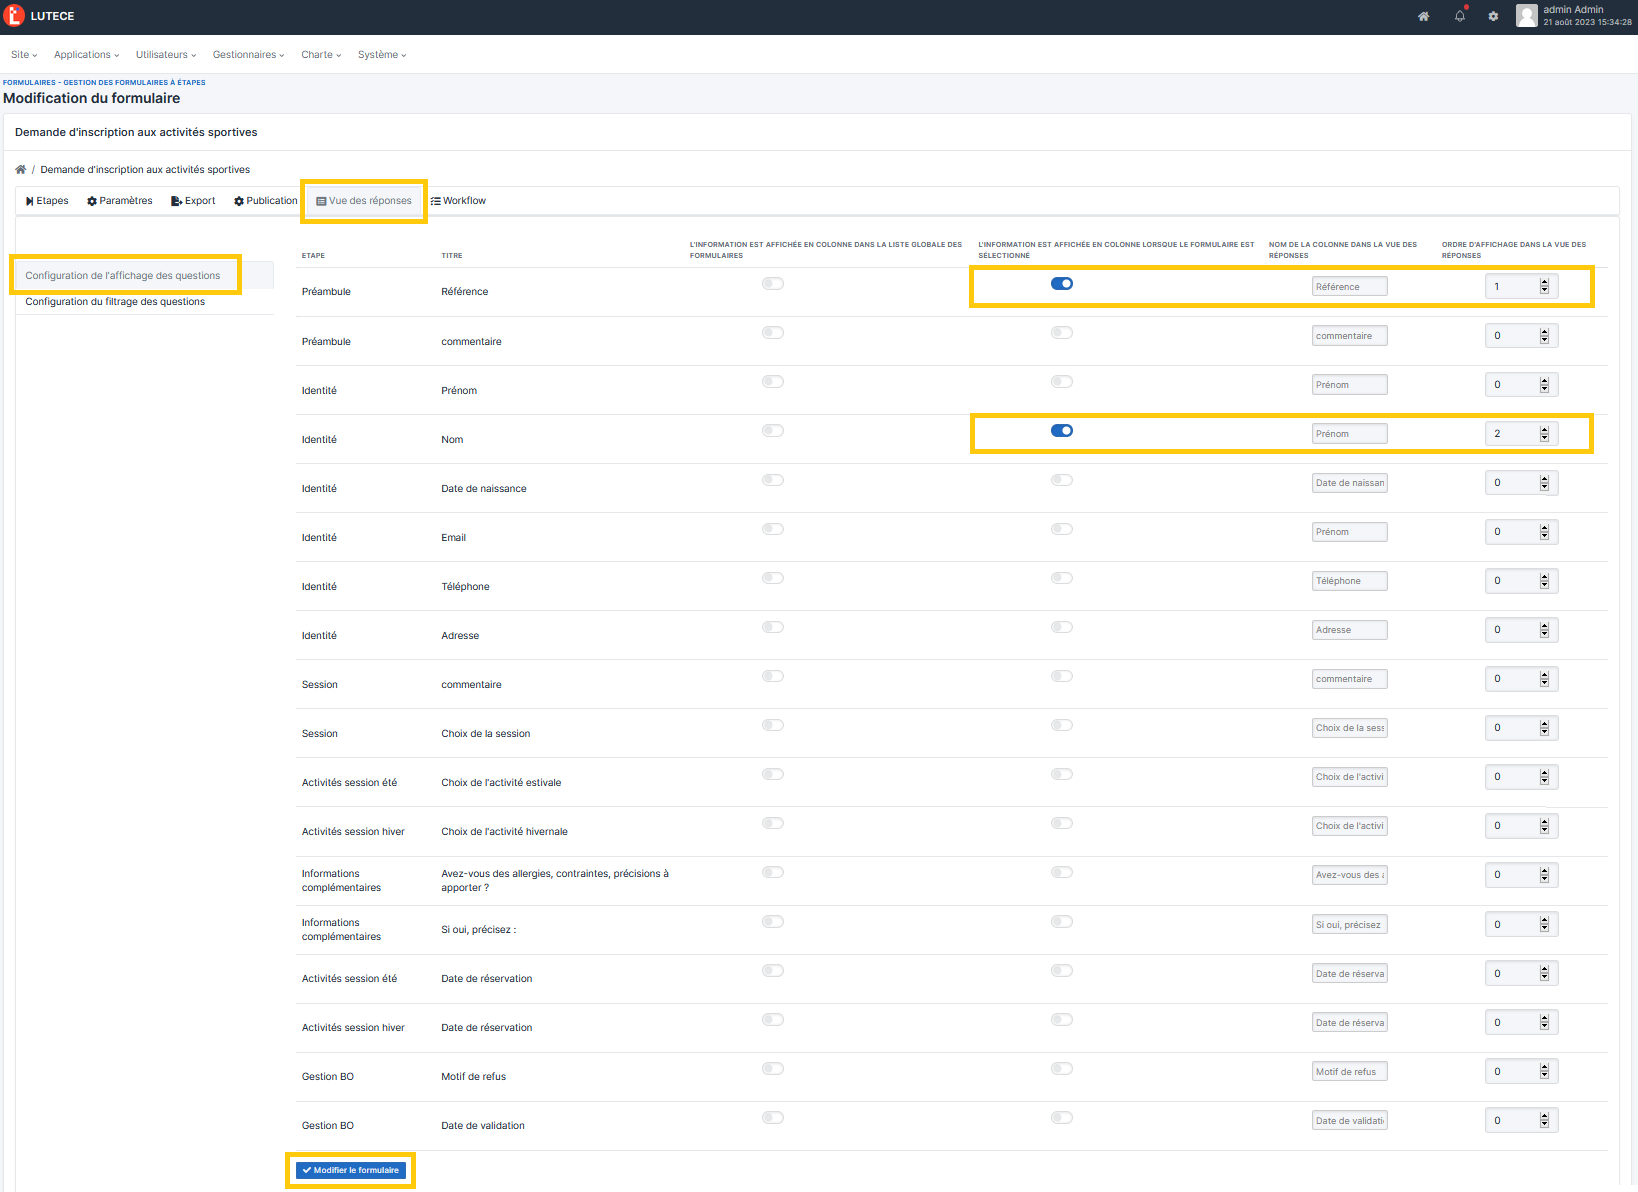Image resolution: width=1638 pixels, height=1192 pixels.
Task: Click the Référence column name input field
Action: [1349, 285]
